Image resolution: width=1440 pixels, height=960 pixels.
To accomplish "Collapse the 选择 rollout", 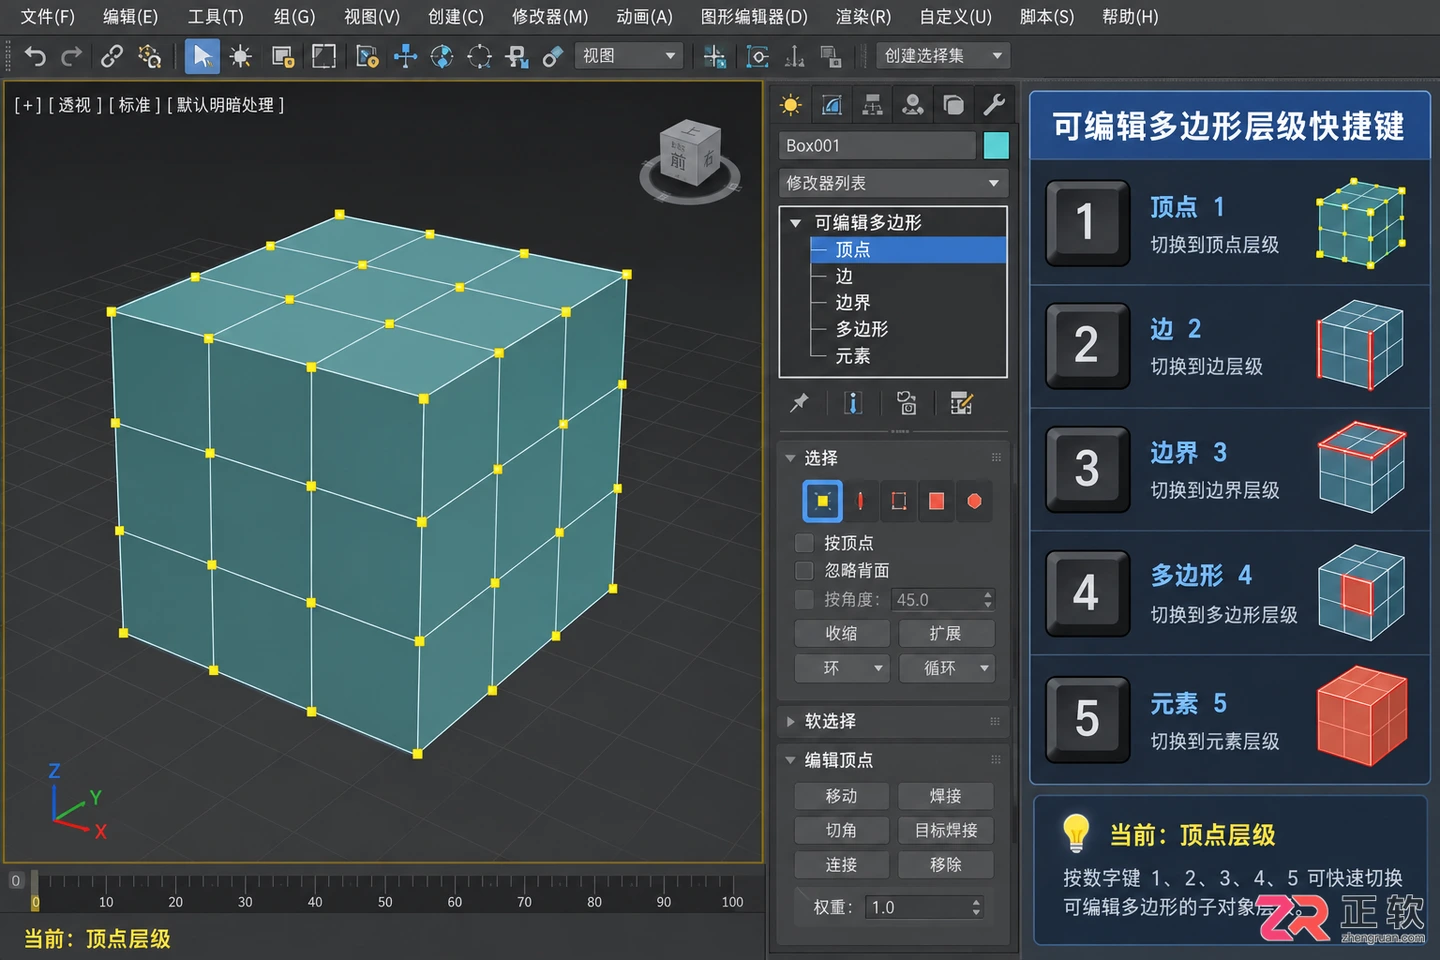I will point(791,458).
